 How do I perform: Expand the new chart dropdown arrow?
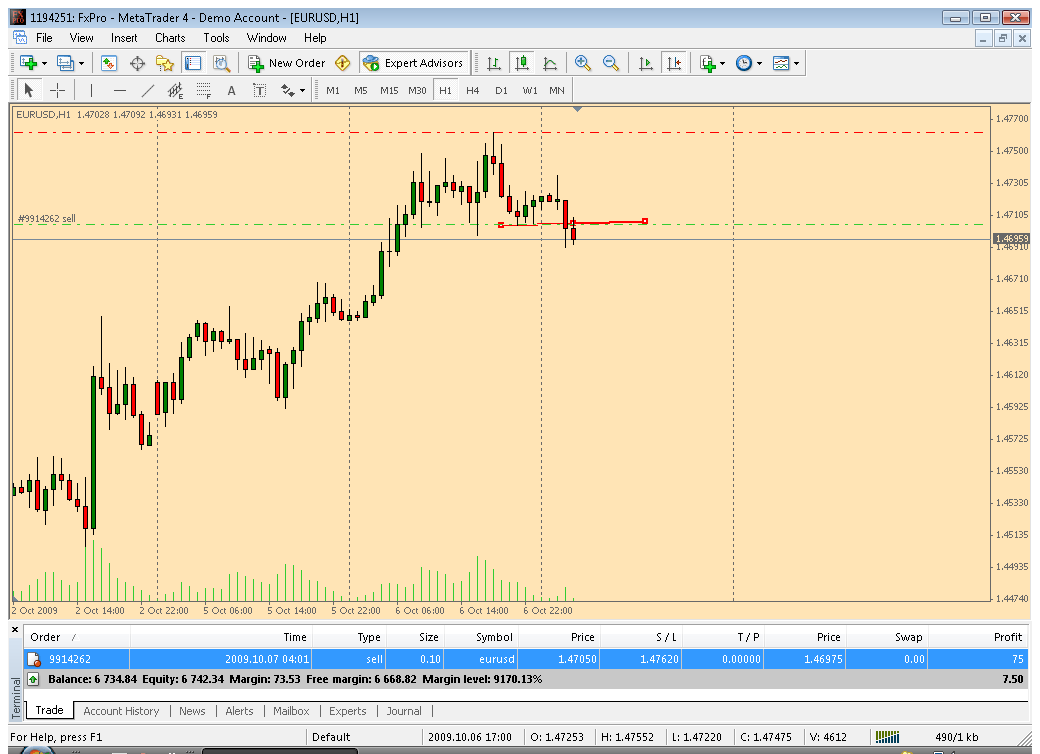tap(44, 64)
